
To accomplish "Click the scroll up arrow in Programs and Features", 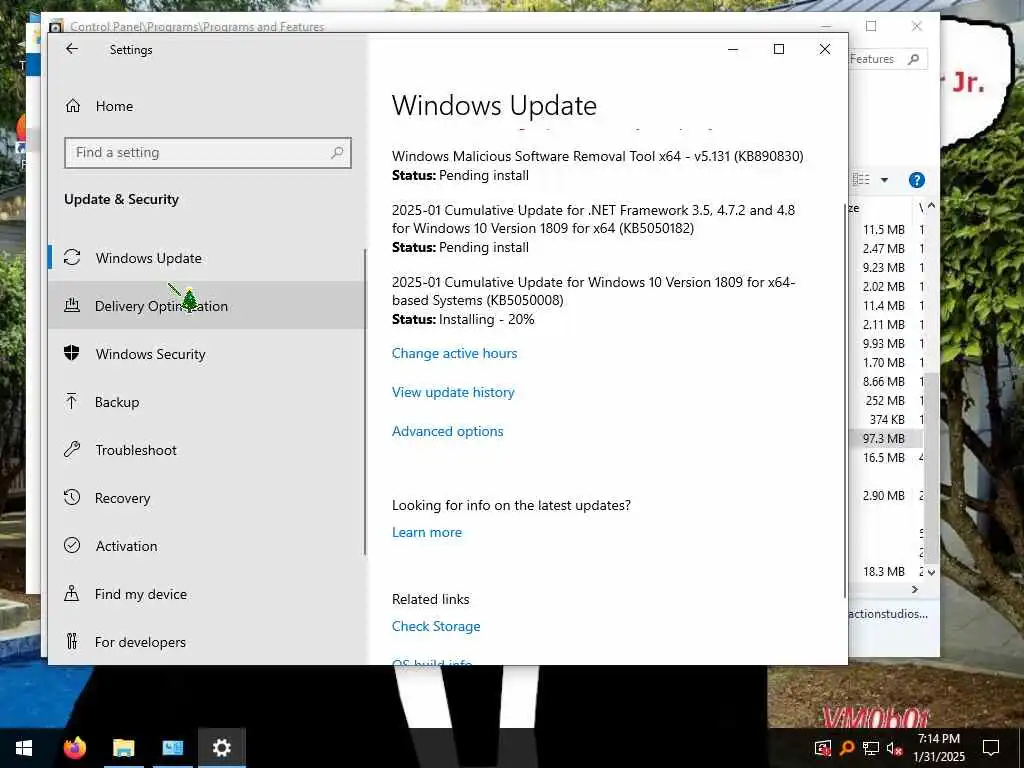I will click(932, 206).
